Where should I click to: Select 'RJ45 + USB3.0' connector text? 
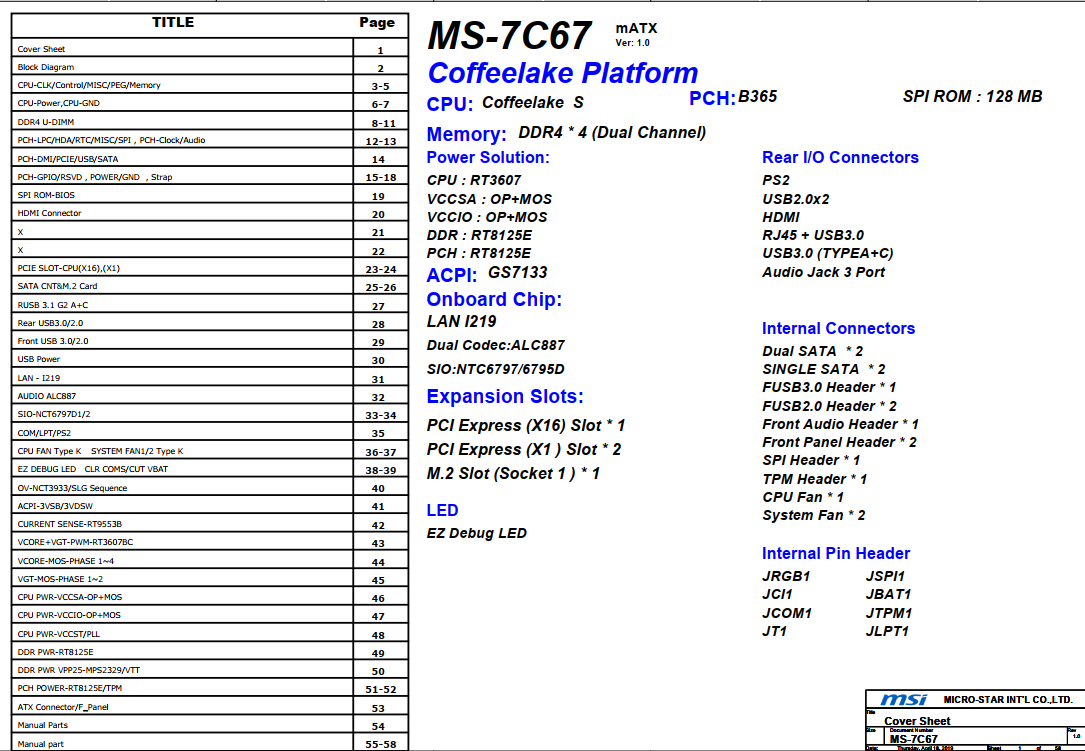point(813,235)
